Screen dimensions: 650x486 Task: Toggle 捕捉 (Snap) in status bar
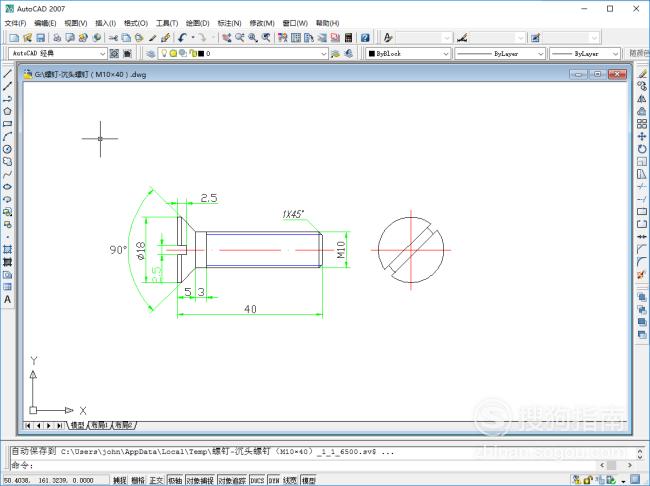[x=119, y=480]
